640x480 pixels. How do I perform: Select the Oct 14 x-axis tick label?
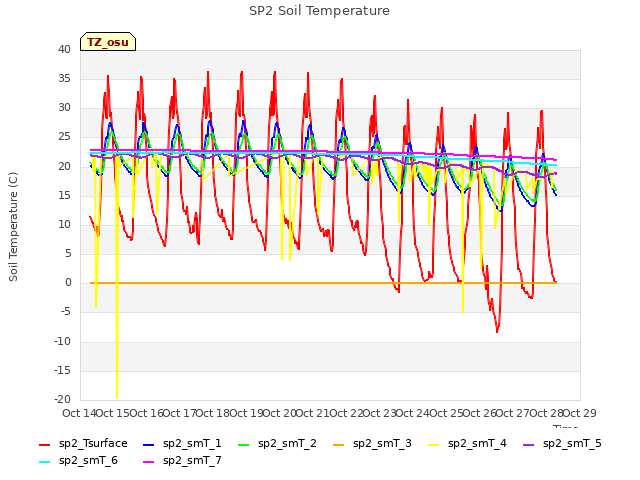(80, 413)
